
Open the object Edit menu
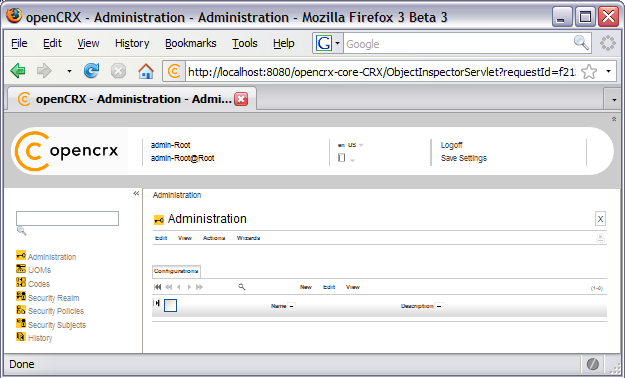pyautogui.click(x=161, y=238)
